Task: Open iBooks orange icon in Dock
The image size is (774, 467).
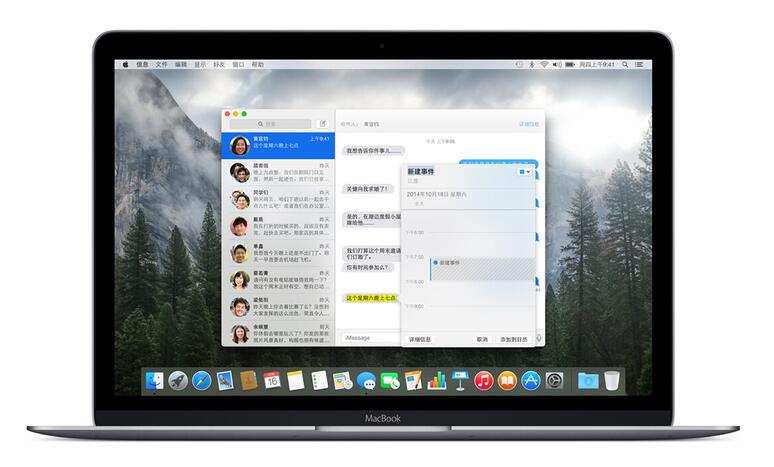Action: 507,381
